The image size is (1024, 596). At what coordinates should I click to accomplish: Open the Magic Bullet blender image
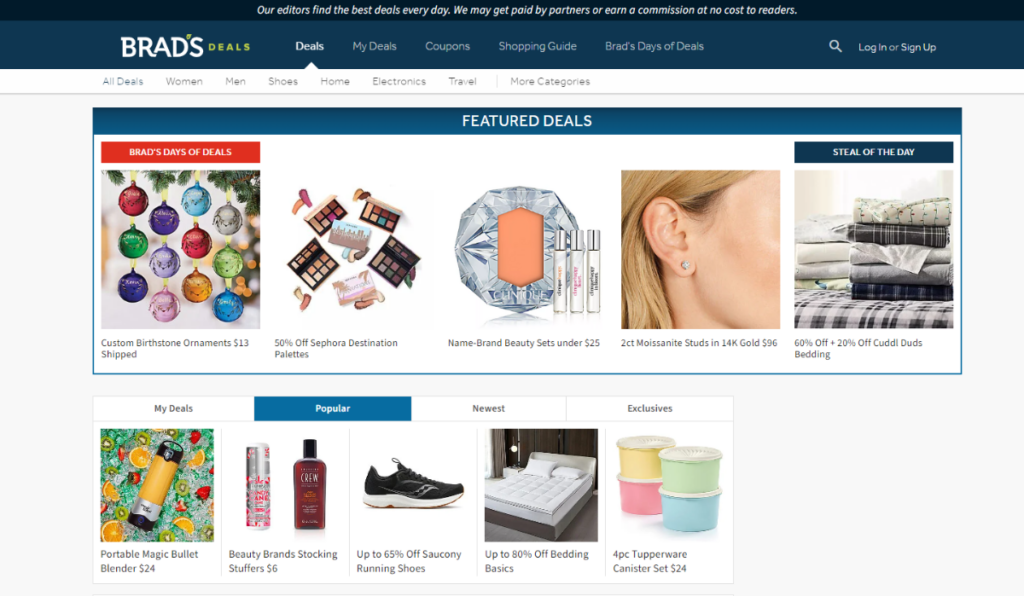point(157,485)
